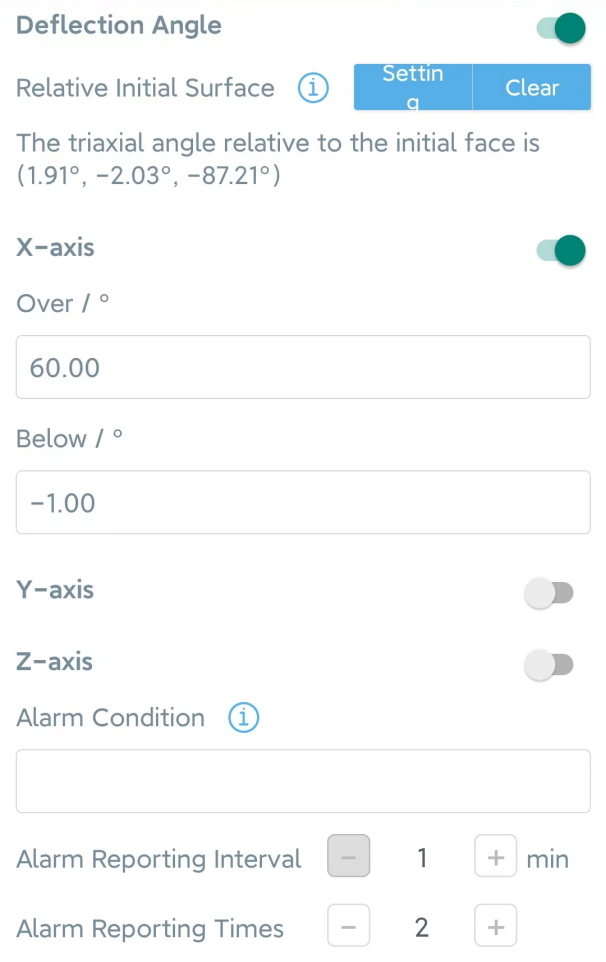Increase Alarm Reporting Interval with plus
The height and width of the screenshot is (962, 606).
[x=495, y=856]
